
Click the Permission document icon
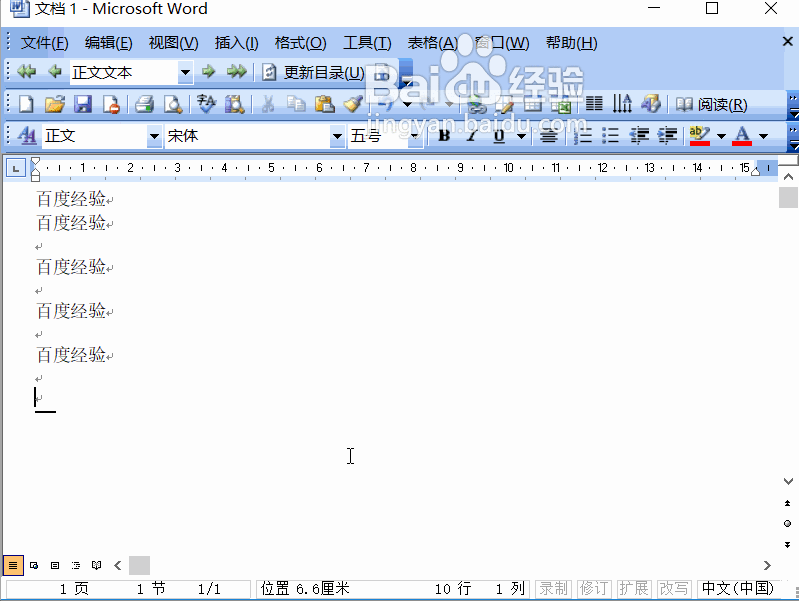pos(111,104)
